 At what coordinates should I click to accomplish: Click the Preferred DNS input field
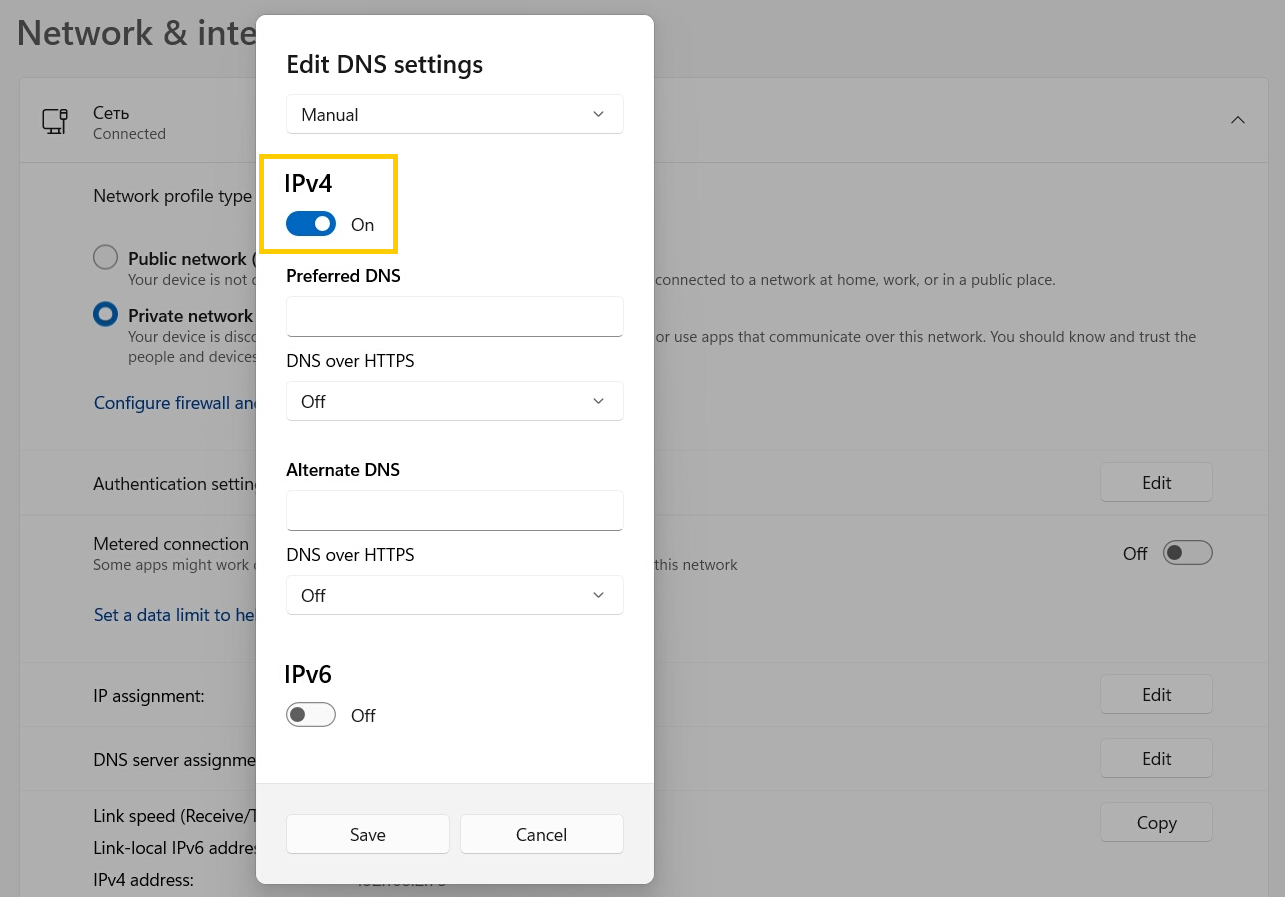pos(454,316)
